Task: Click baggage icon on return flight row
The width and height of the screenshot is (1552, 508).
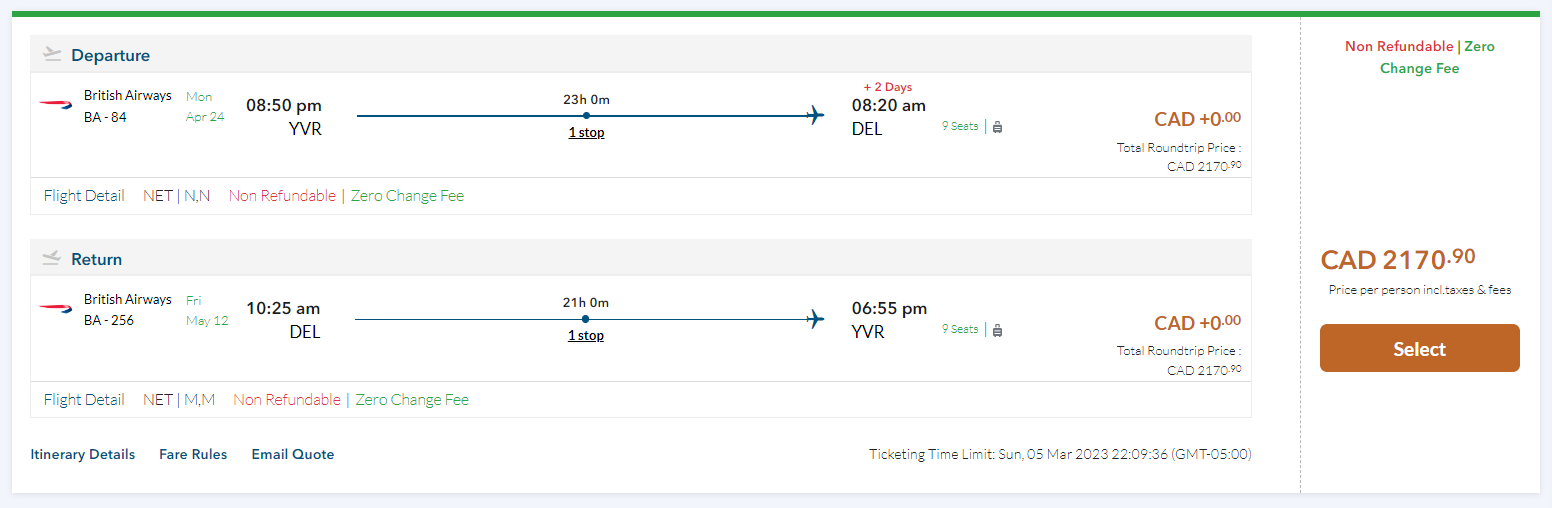Action: tap(997, 330)
